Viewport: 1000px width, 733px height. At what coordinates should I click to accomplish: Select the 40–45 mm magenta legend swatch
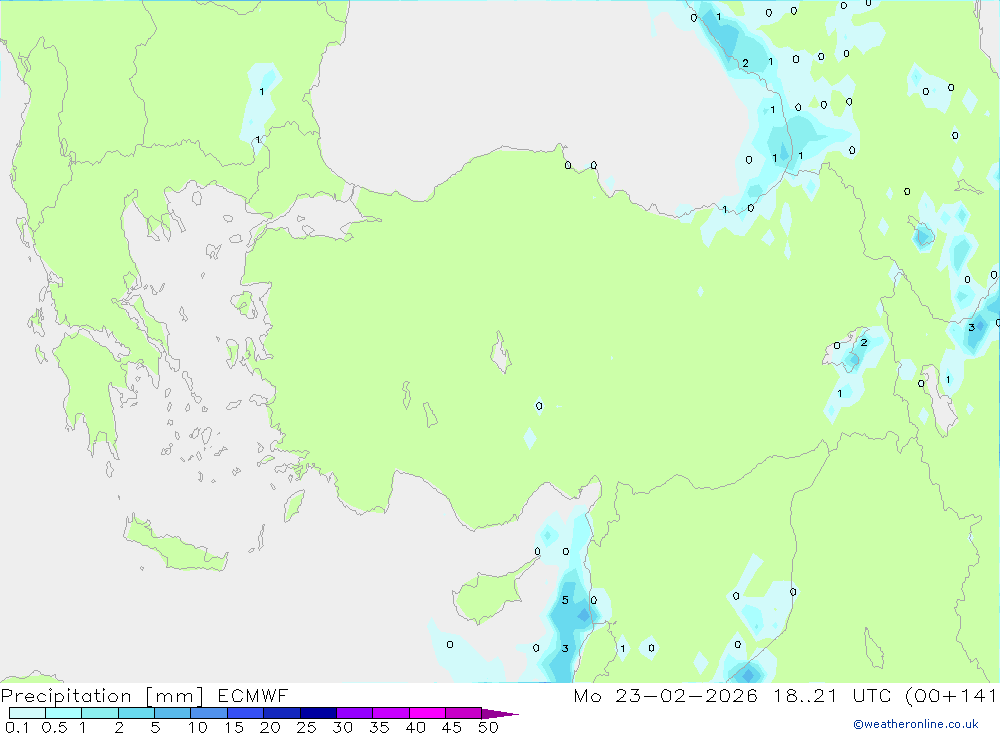coord(427,713)
